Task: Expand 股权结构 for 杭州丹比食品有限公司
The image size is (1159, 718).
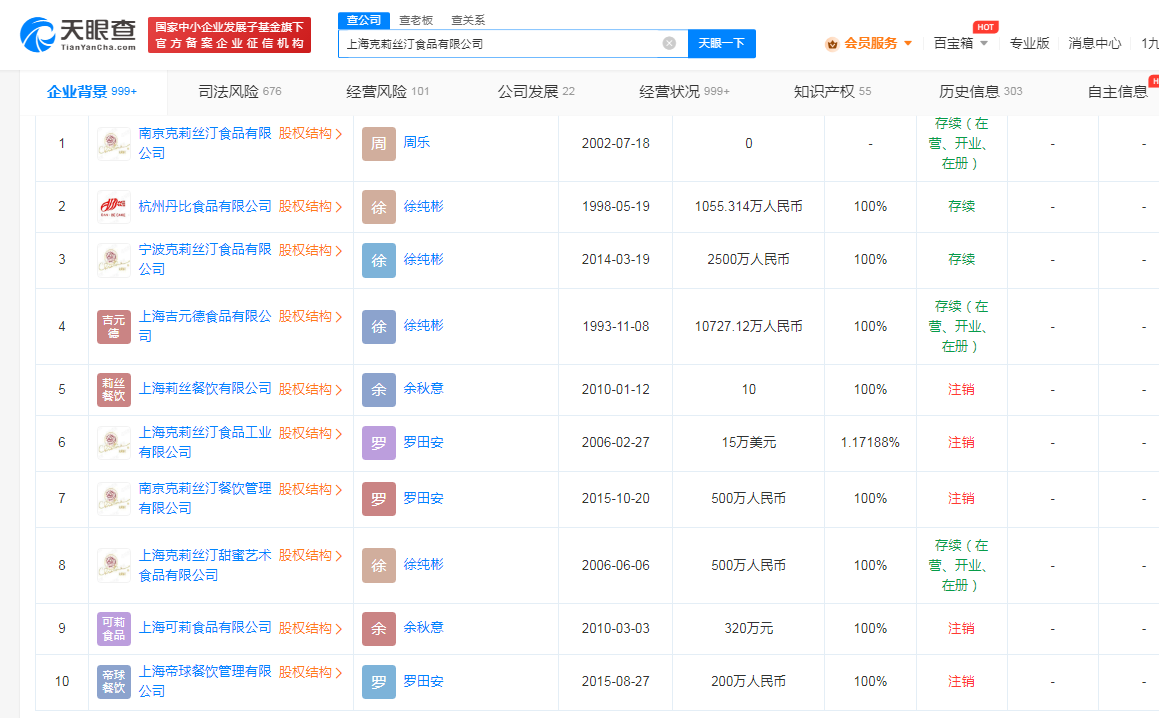Action: [310, 207]
